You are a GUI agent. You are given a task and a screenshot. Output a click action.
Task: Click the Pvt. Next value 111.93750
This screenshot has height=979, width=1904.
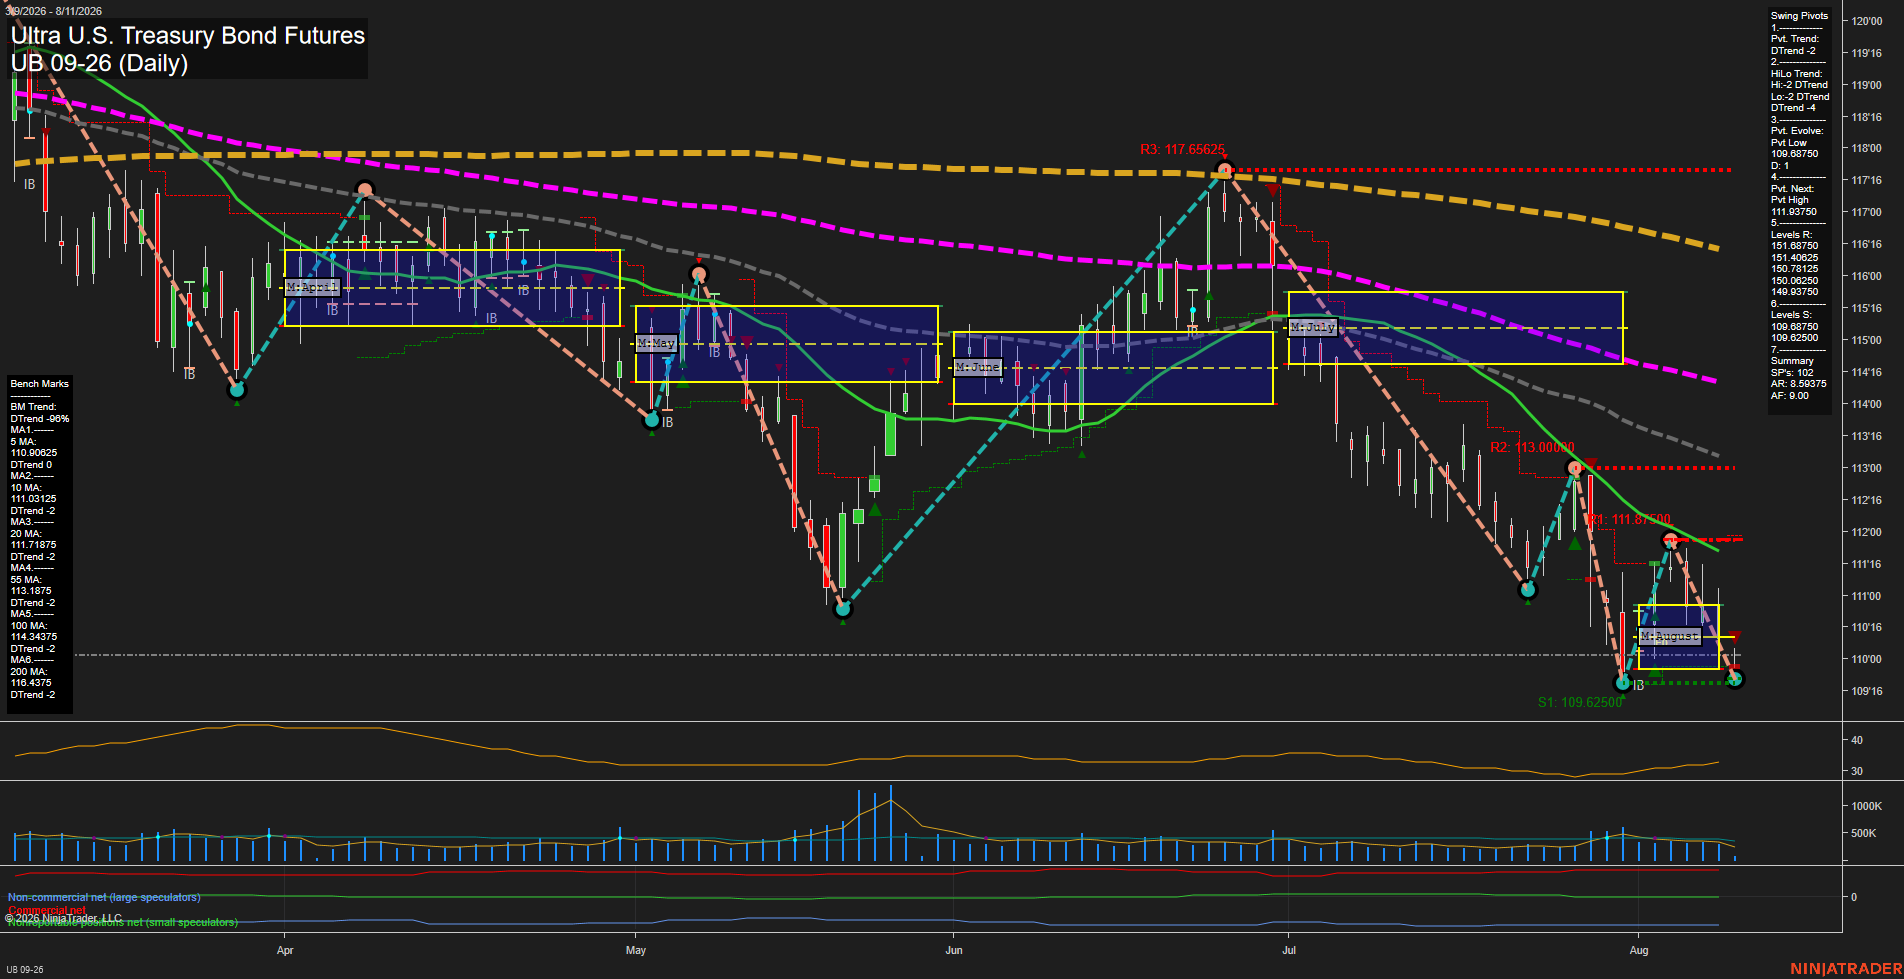point(1794,212)
